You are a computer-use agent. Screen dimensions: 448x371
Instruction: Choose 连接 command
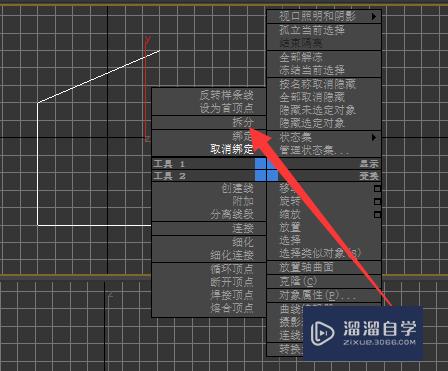tap(243, 229)
